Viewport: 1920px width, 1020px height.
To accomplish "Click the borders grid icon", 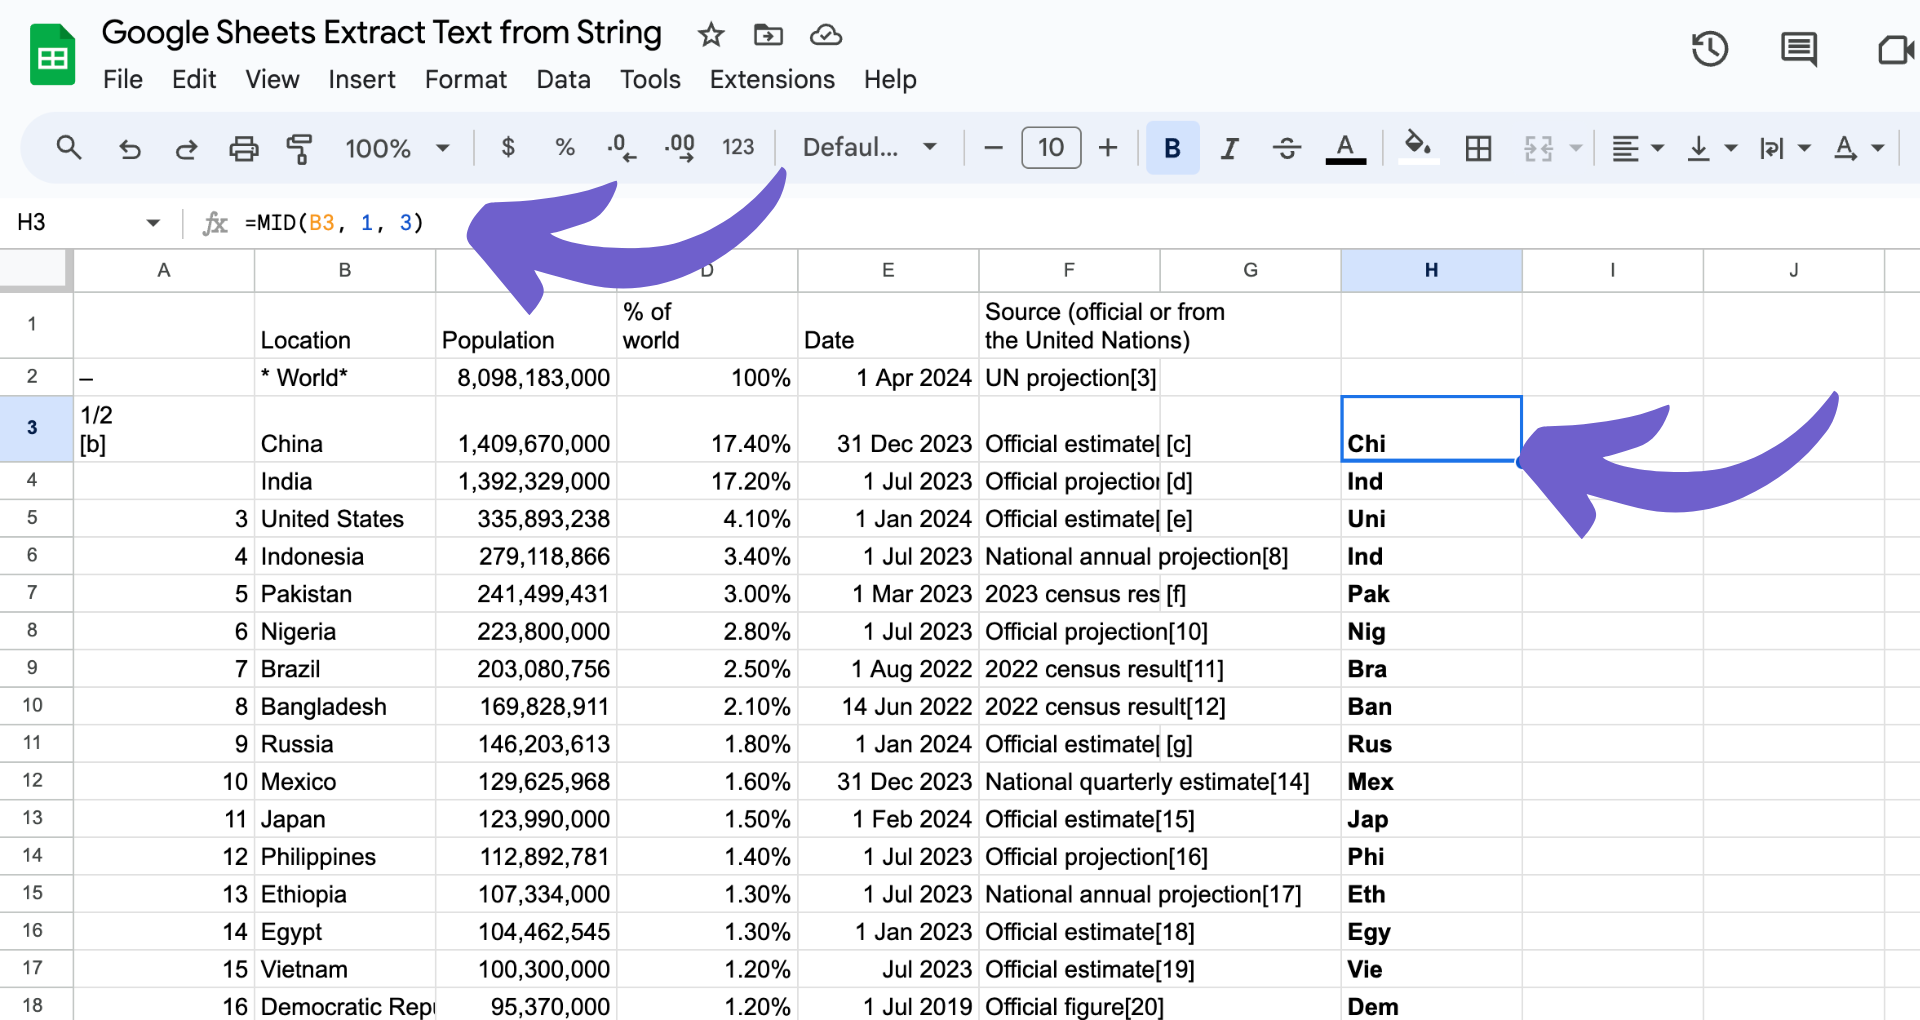I will pyautogui.click(x=1478, y=149).
